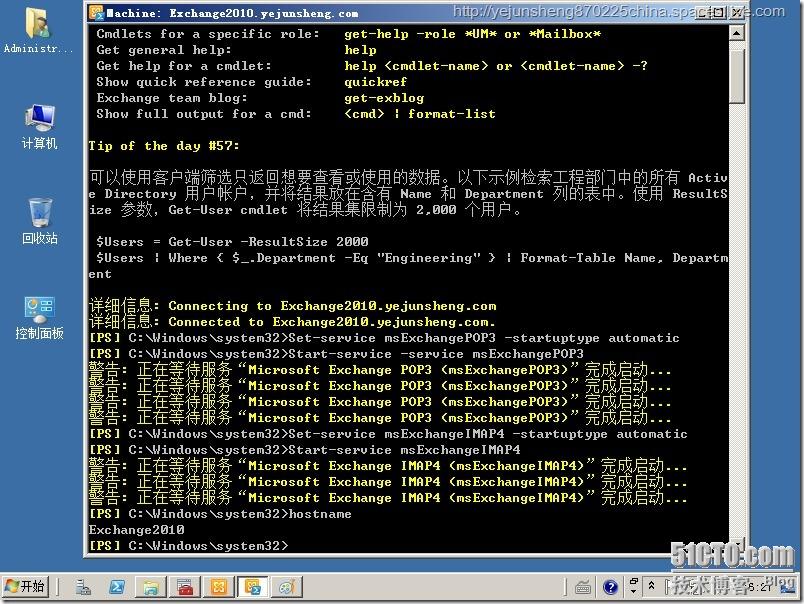Click the 'quickref' command text
This screenshot has height=604, width=804.
click(375, 82)
